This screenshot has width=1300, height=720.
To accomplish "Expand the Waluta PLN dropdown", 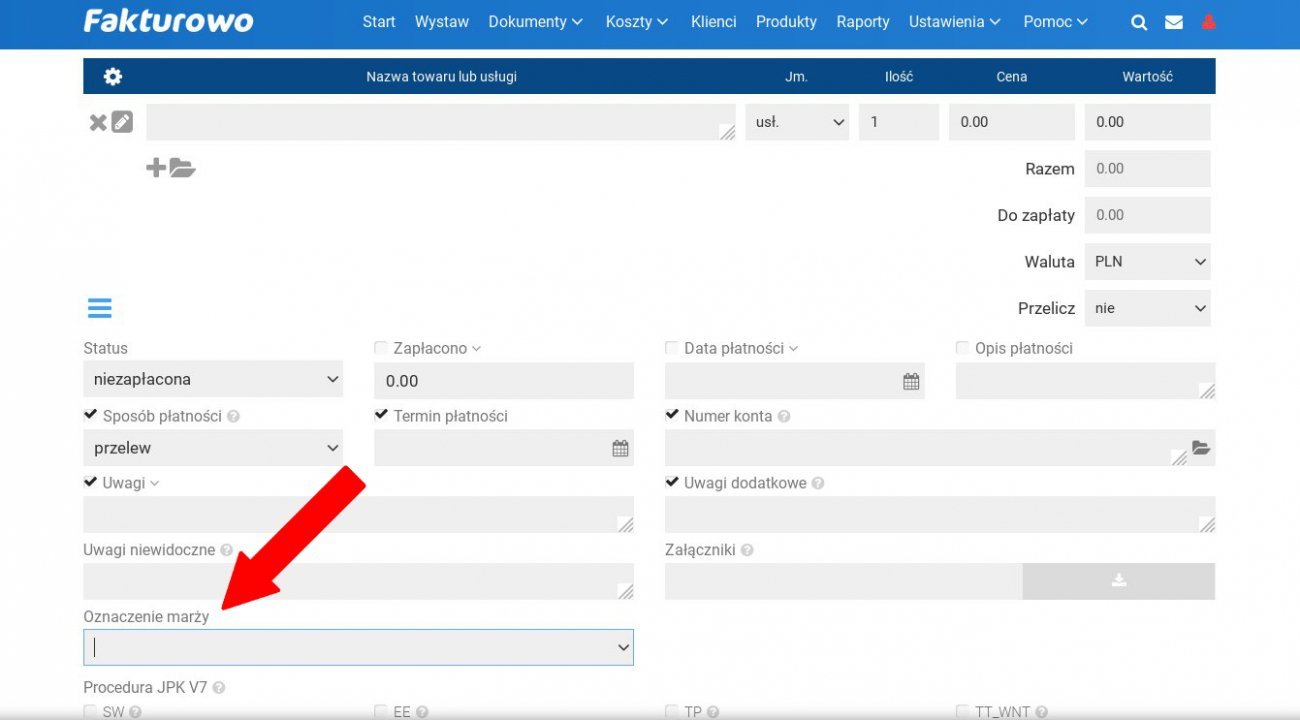I will (x=1146, y=262).
